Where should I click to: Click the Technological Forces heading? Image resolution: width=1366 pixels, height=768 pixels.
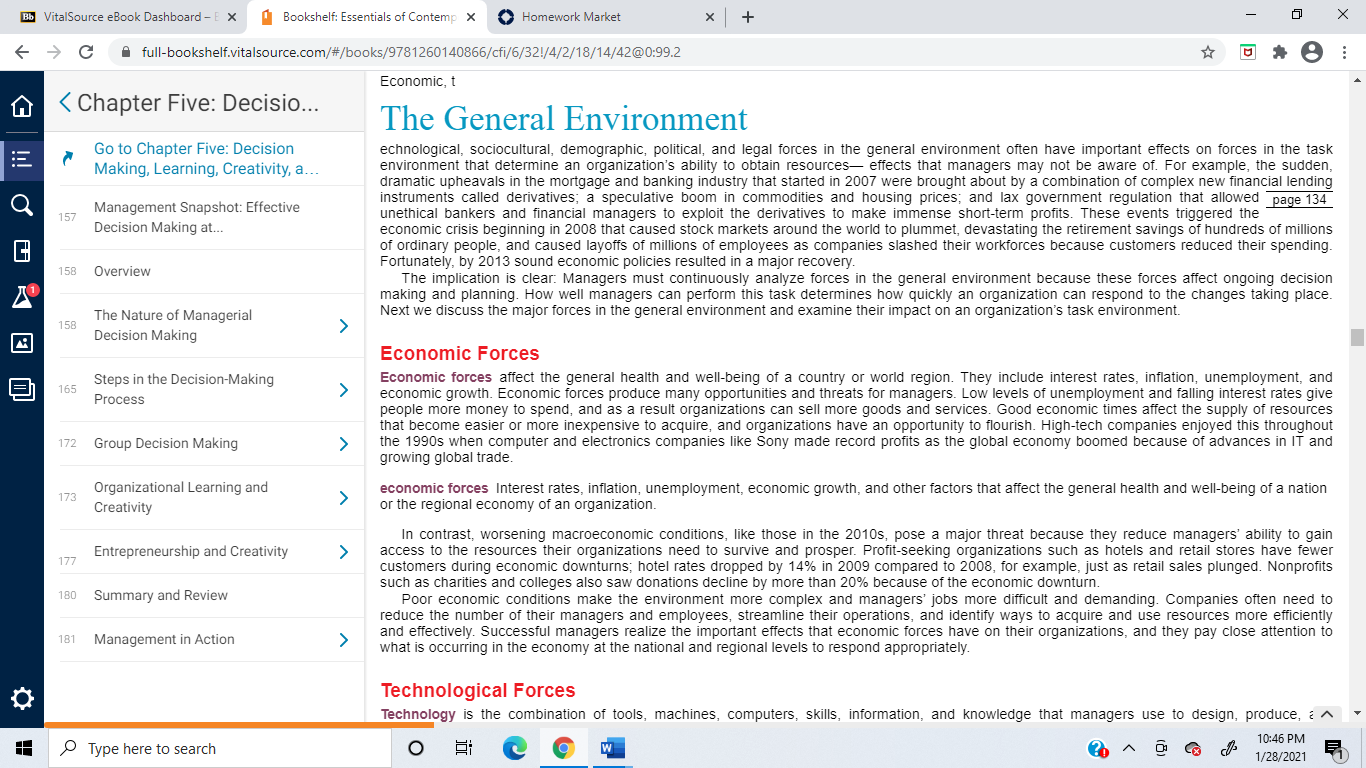[x=480, y=690]
